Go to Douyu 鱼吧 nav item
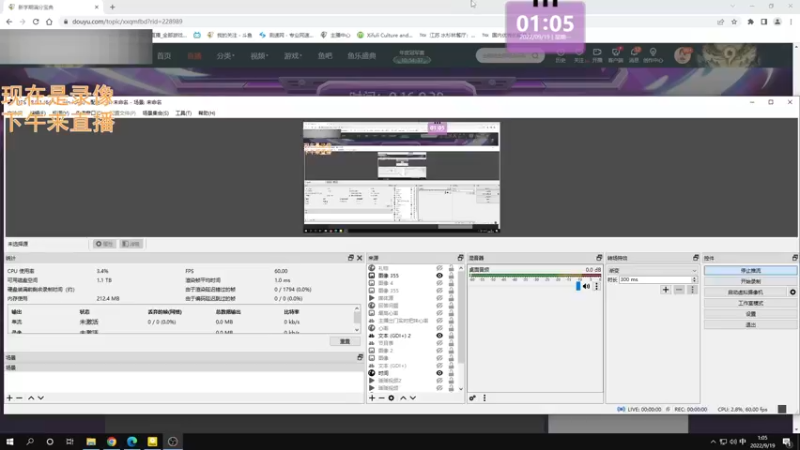The width and height of the screenshot is (800, 450). pos(325,56)
